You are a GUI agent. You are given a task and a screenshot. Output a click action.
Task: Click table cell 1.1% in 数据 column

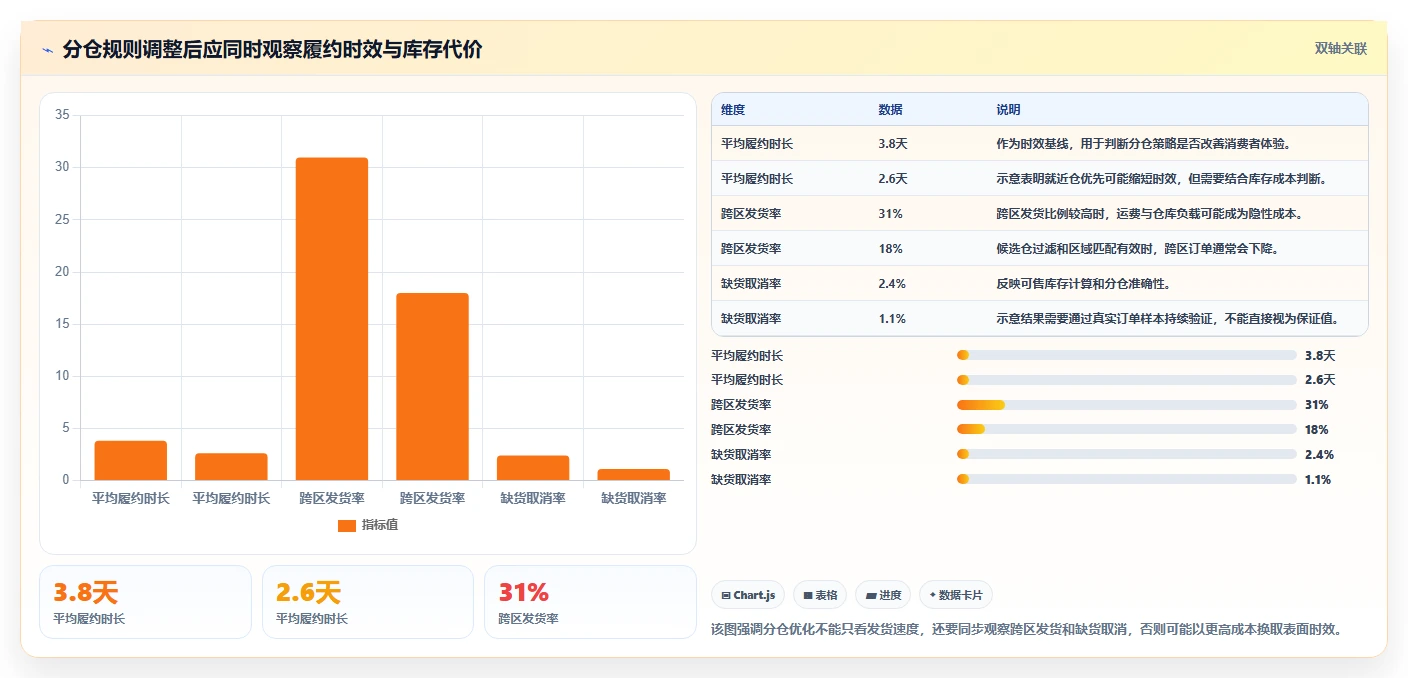click(892, 319)
